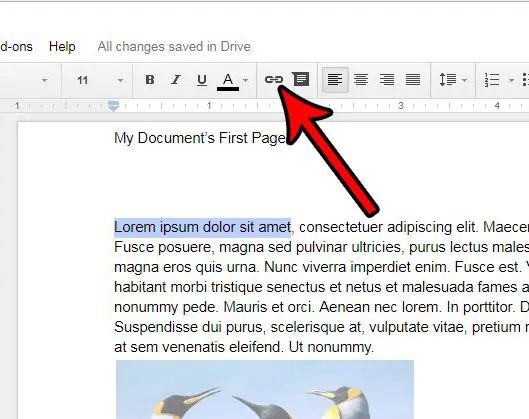Viewport: 529px width, 419px height.
Task: Click the text 'nonummy pede. Mauris et orci'
Action: [214, 307]
